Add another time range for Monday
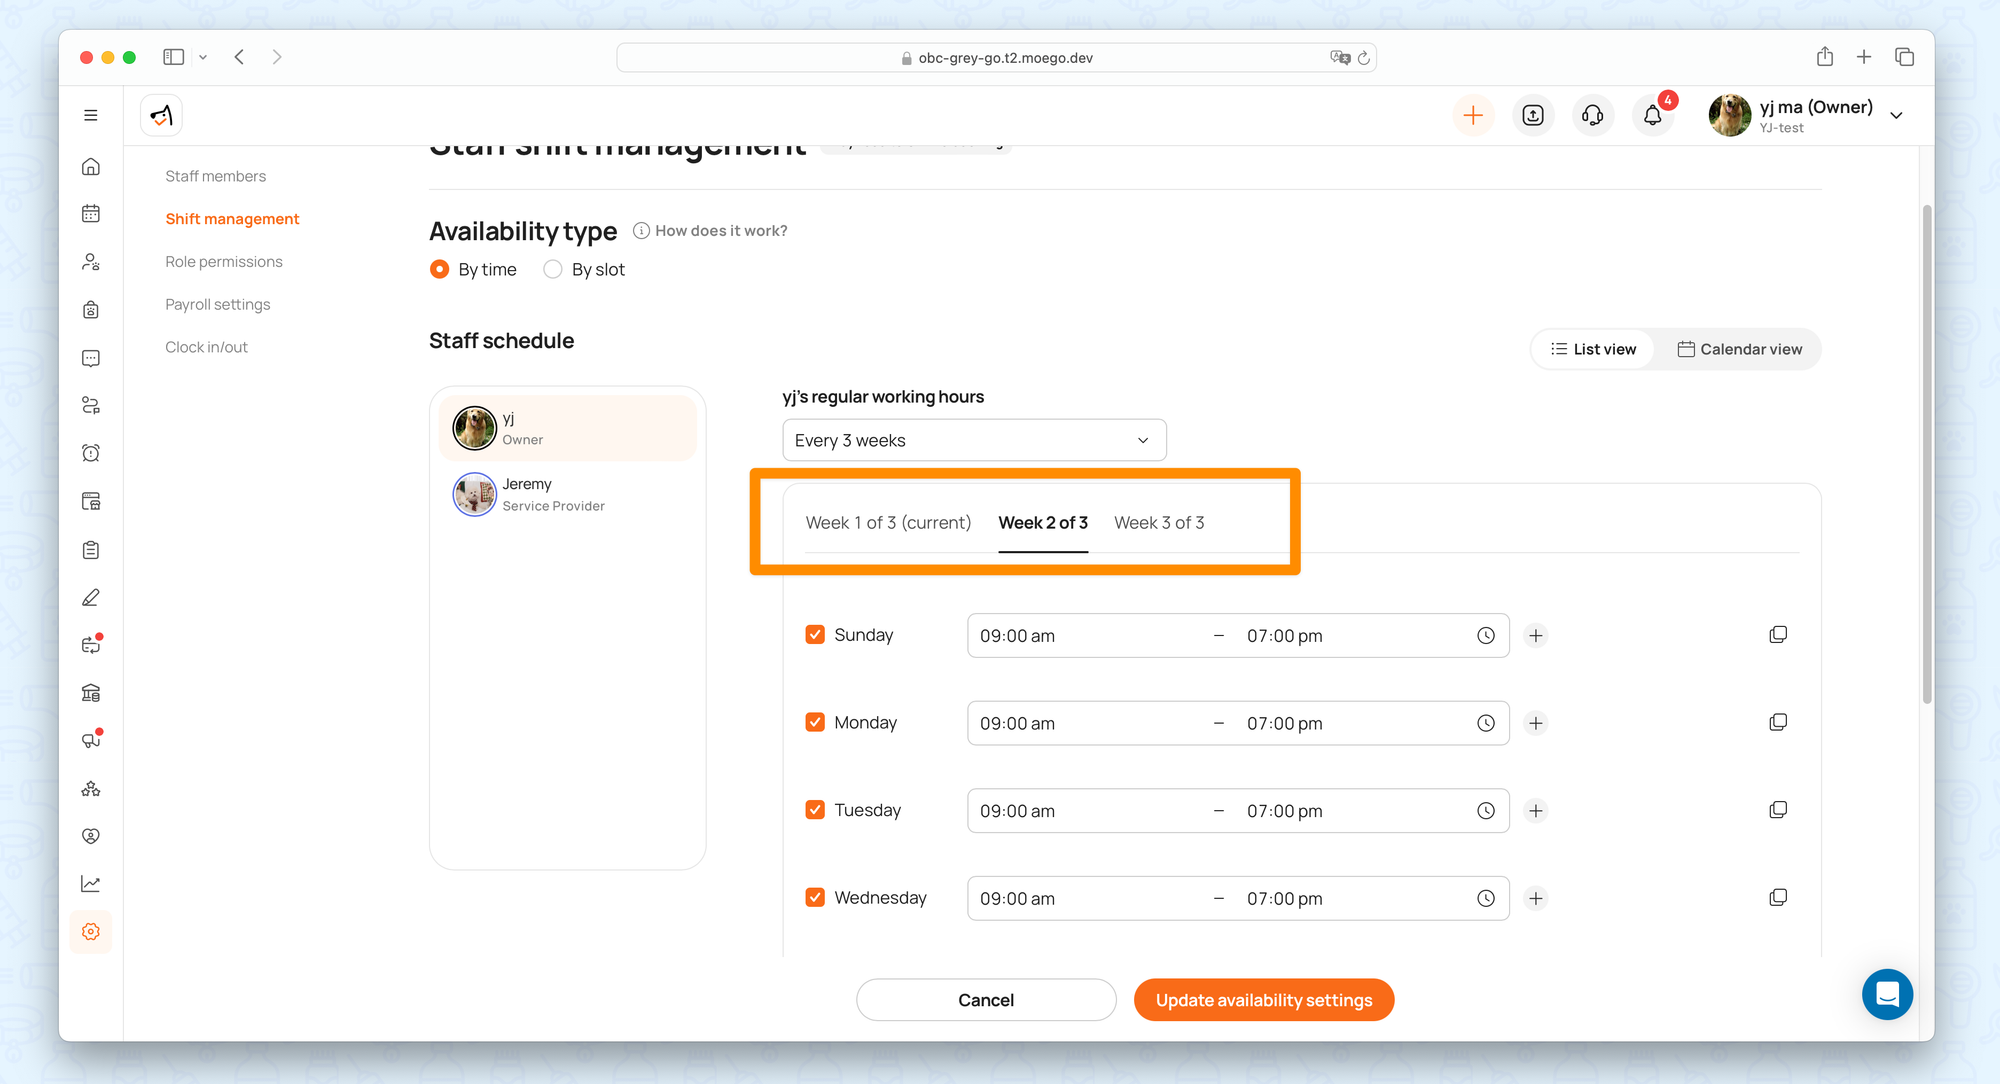The height and width of the screenshot is (1084, 2000). coord(1536,723)
